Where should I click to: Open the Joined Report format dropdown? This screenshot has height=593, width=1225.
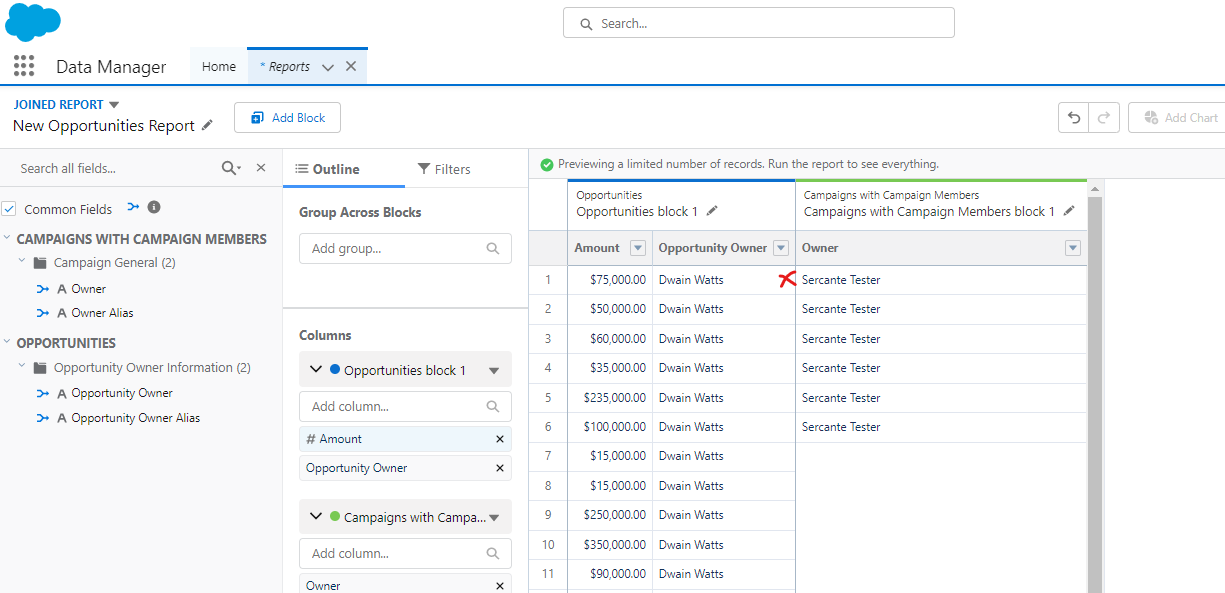114,105
